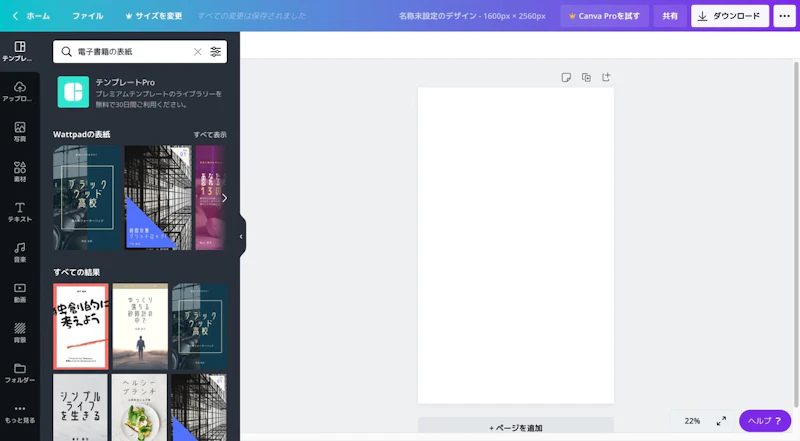The image size is (800, 441).
Task: Clear the template search field
Action: [197, 52]
